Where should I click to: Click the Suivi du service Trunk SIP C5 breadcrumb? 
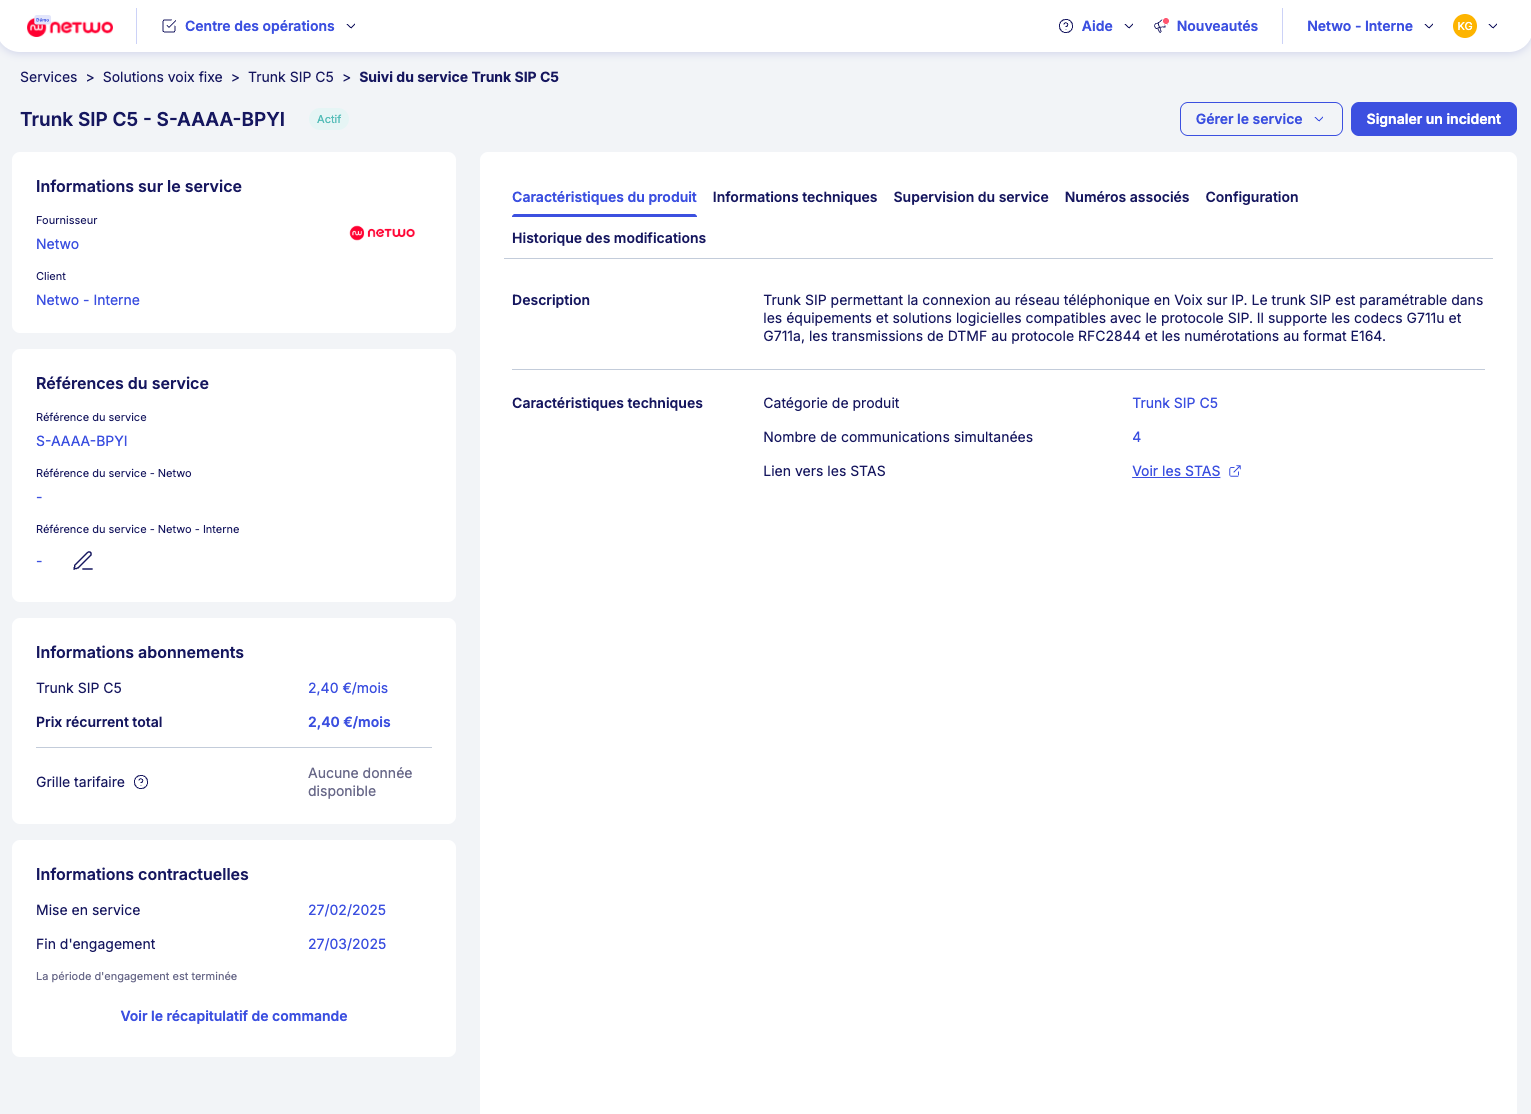[x=459, y=77]
